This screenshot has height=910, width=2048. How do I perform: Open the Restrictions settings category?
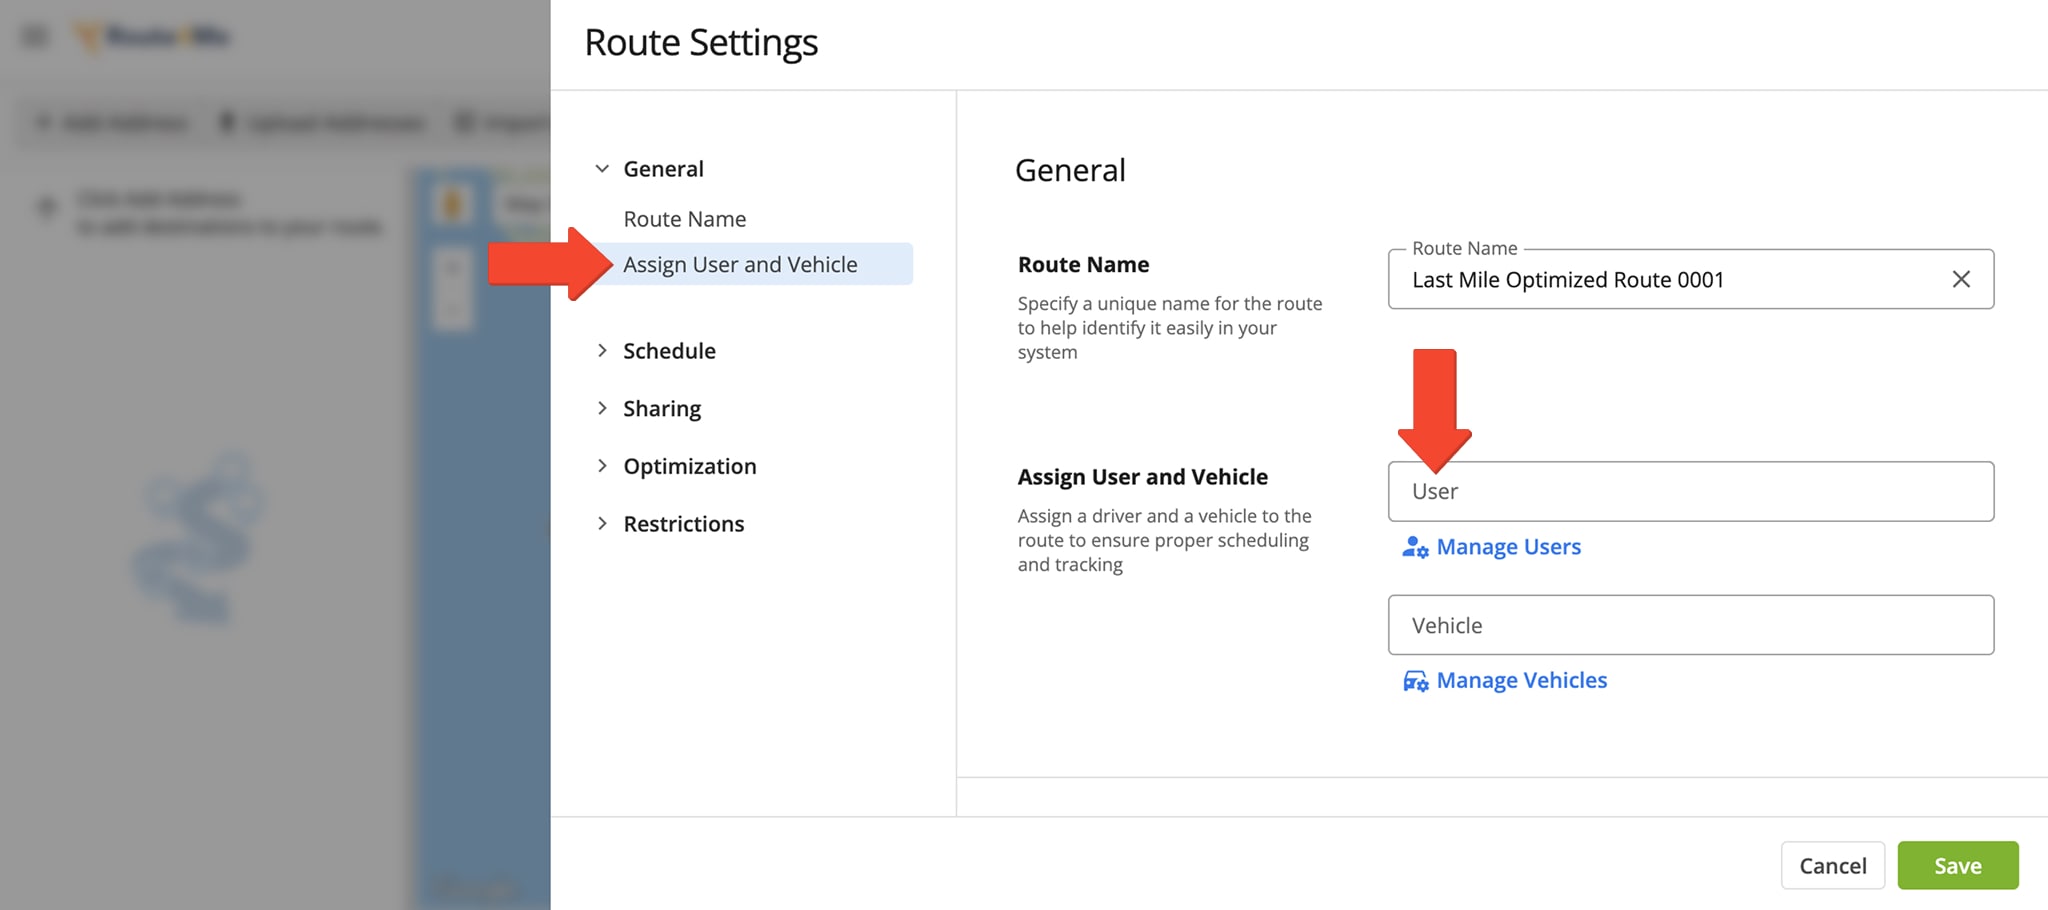click(x=684, y=524)
